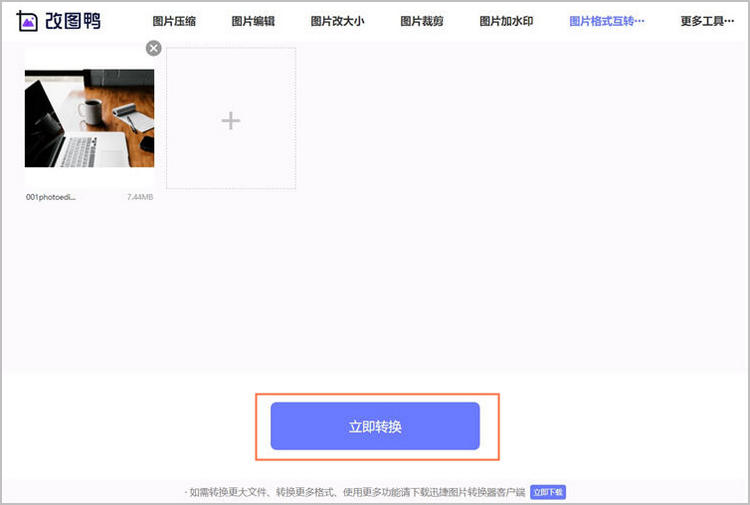Viewport: 750px width, 505px height.
Task: Click the file name 001photoedi… label
Action: [x=50, y=197]
